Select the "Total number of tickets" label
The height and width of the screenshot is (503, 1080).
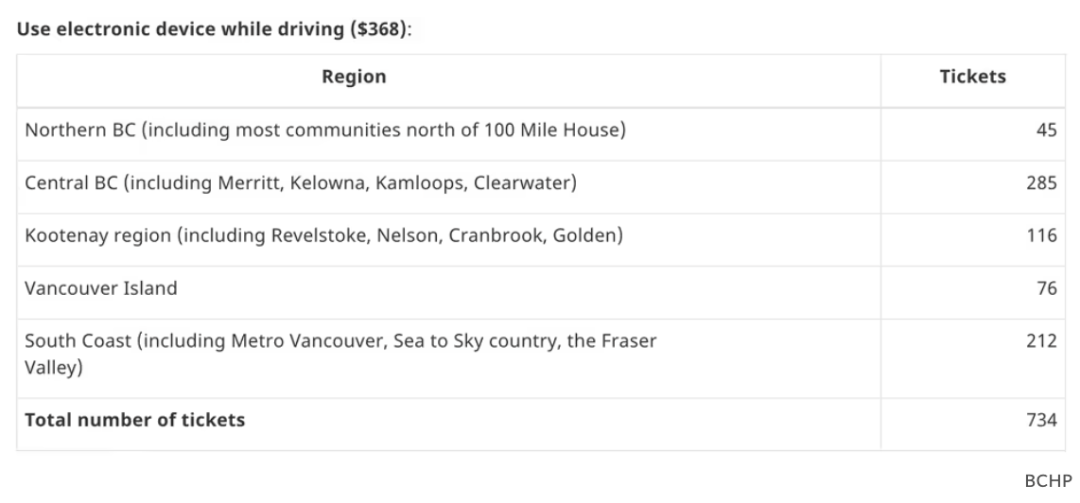[135, 420]
